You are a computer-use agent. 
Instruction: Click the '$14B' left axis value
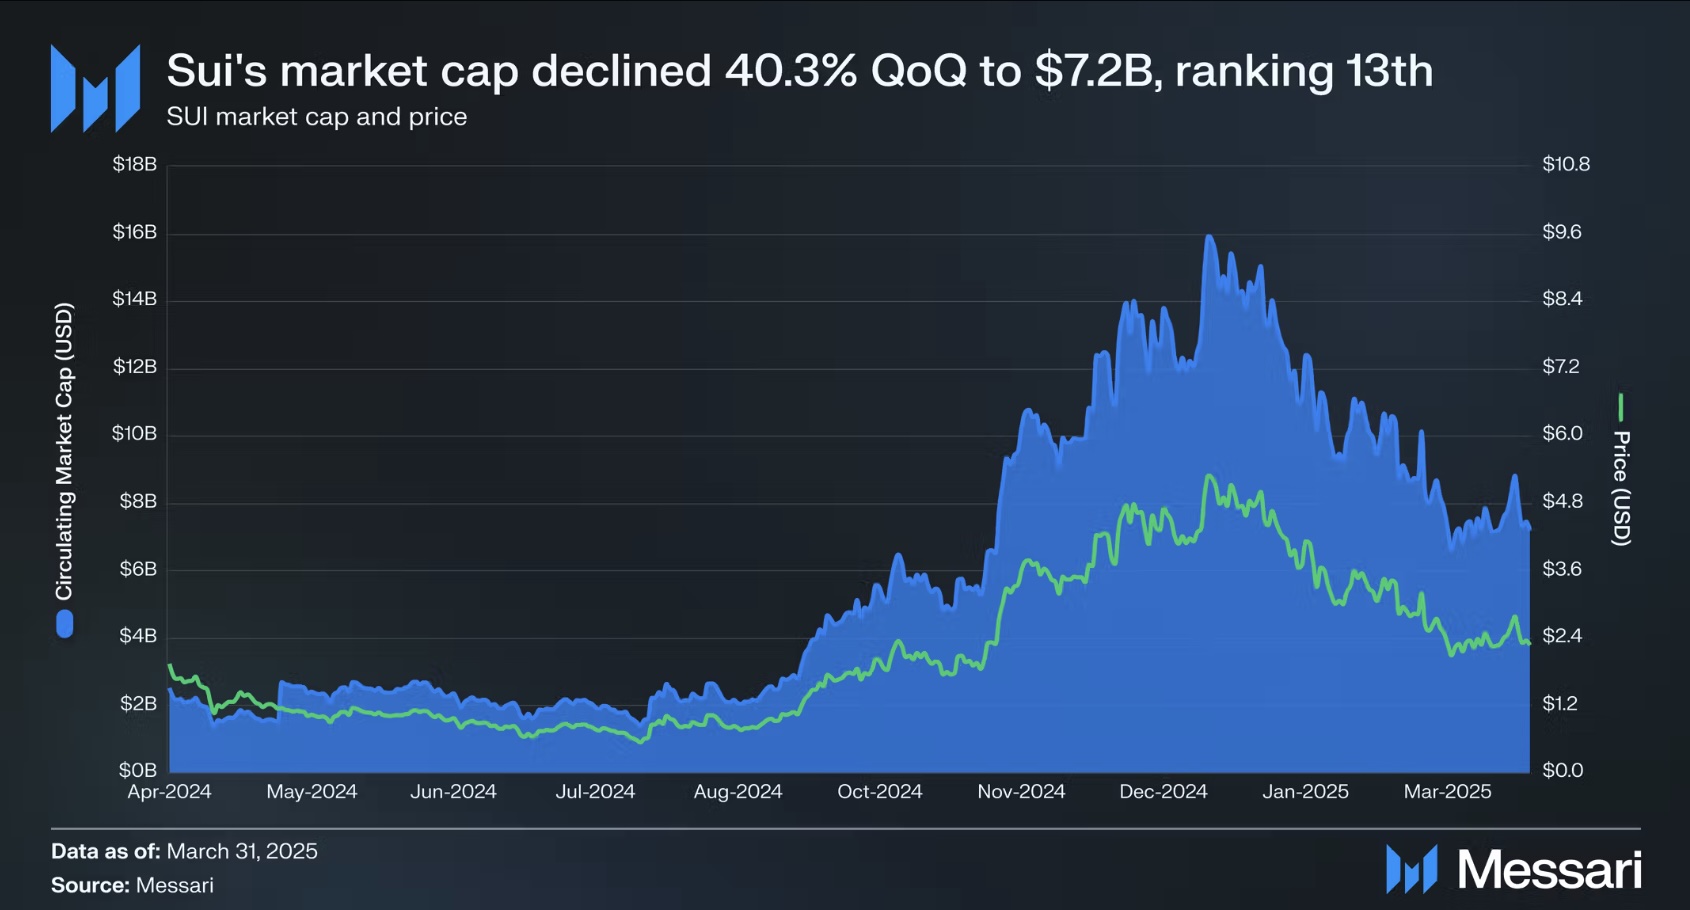135,299
